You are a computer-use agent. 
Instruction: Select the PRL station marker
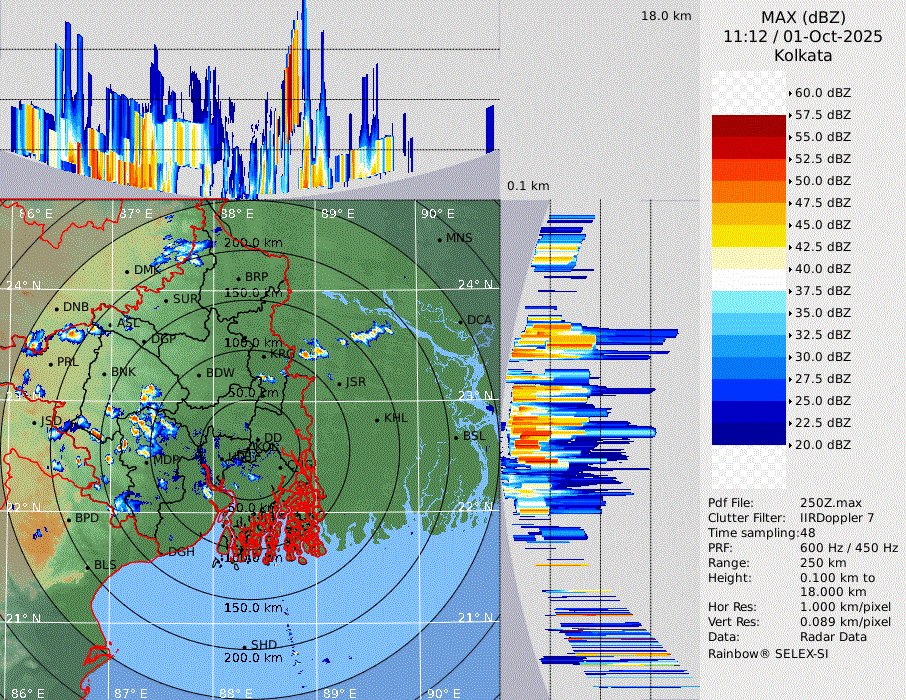(51, 363)
